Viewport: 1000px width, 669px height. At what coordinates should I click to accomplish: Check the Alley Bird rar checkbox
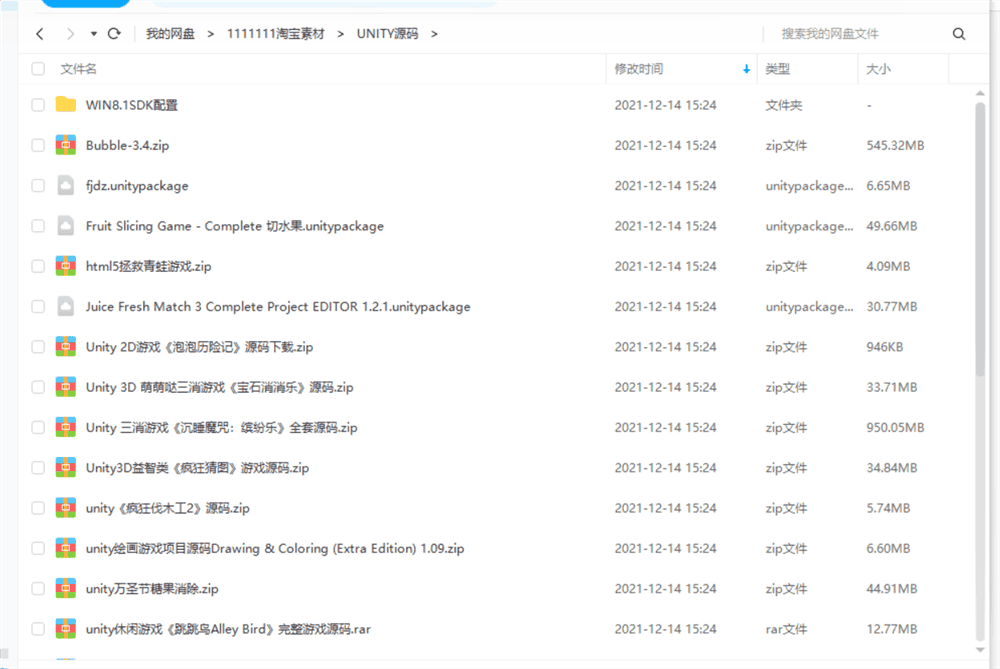38,629
